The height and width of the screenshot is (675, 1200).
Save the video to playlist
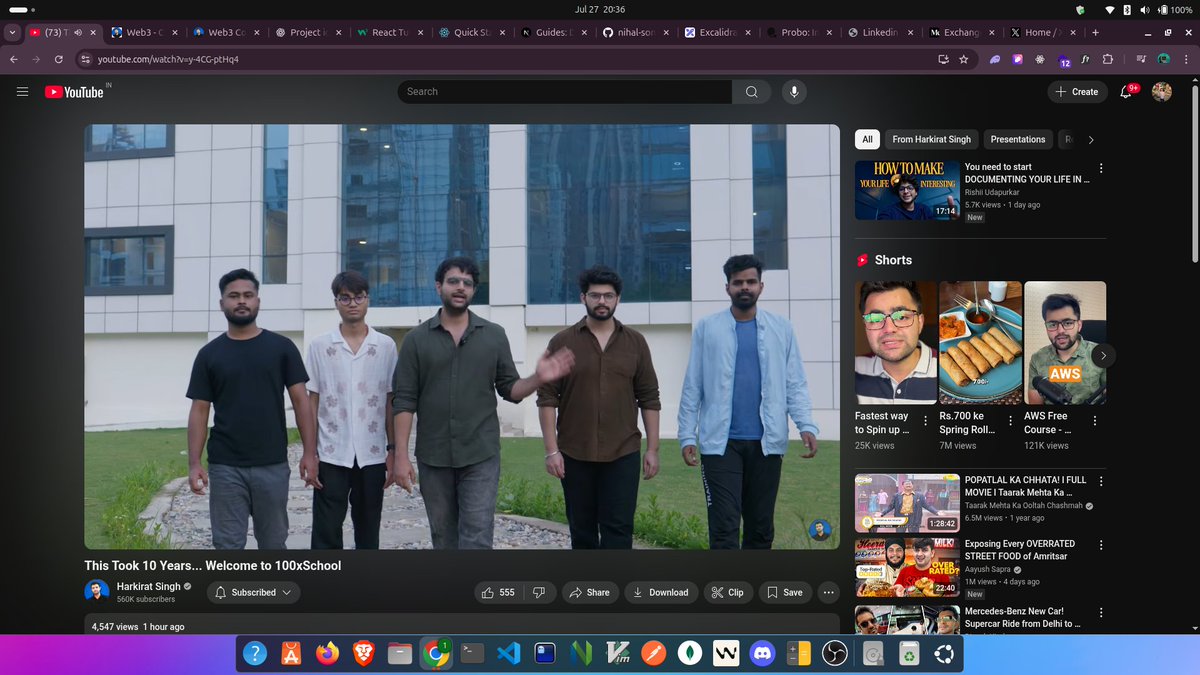tap(785, 592)
